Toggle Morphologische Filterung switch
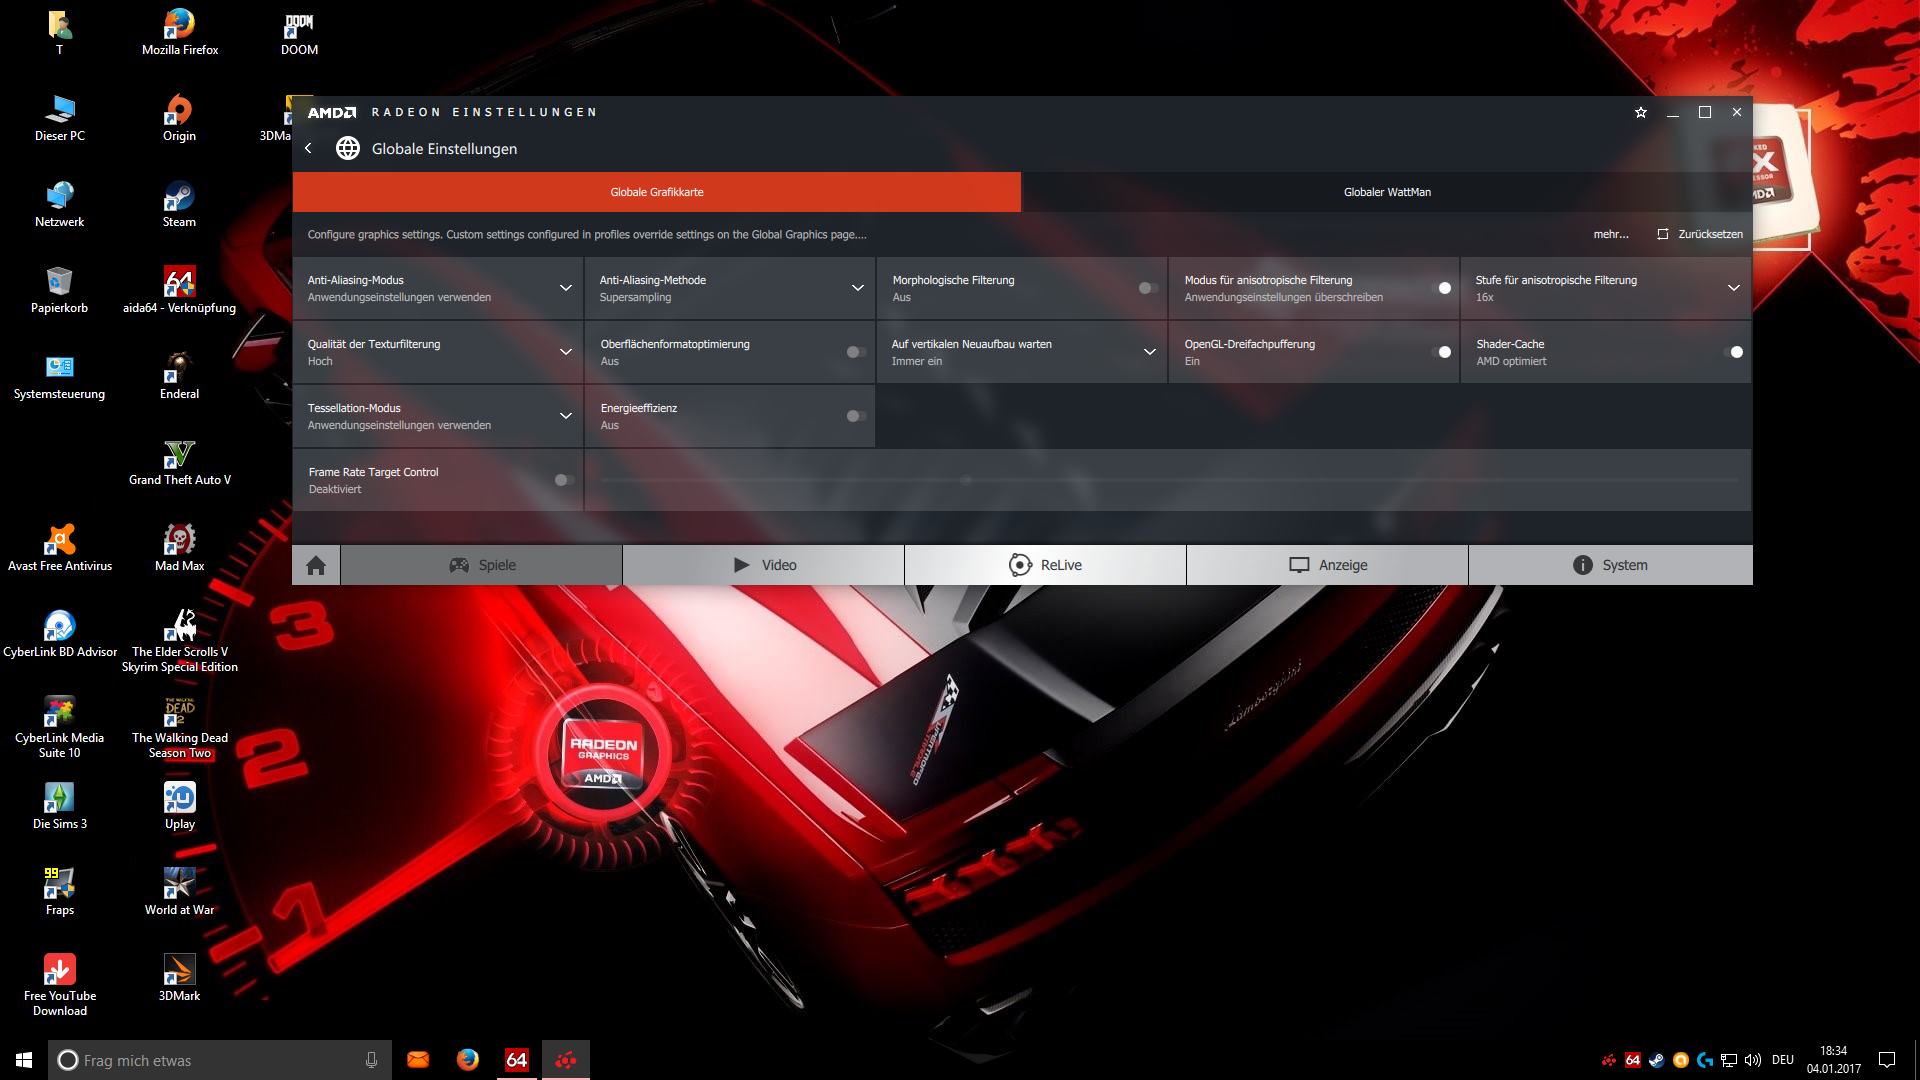Image resolution: width=1920 pixels, height=1080 pixels. (1148, 289)
